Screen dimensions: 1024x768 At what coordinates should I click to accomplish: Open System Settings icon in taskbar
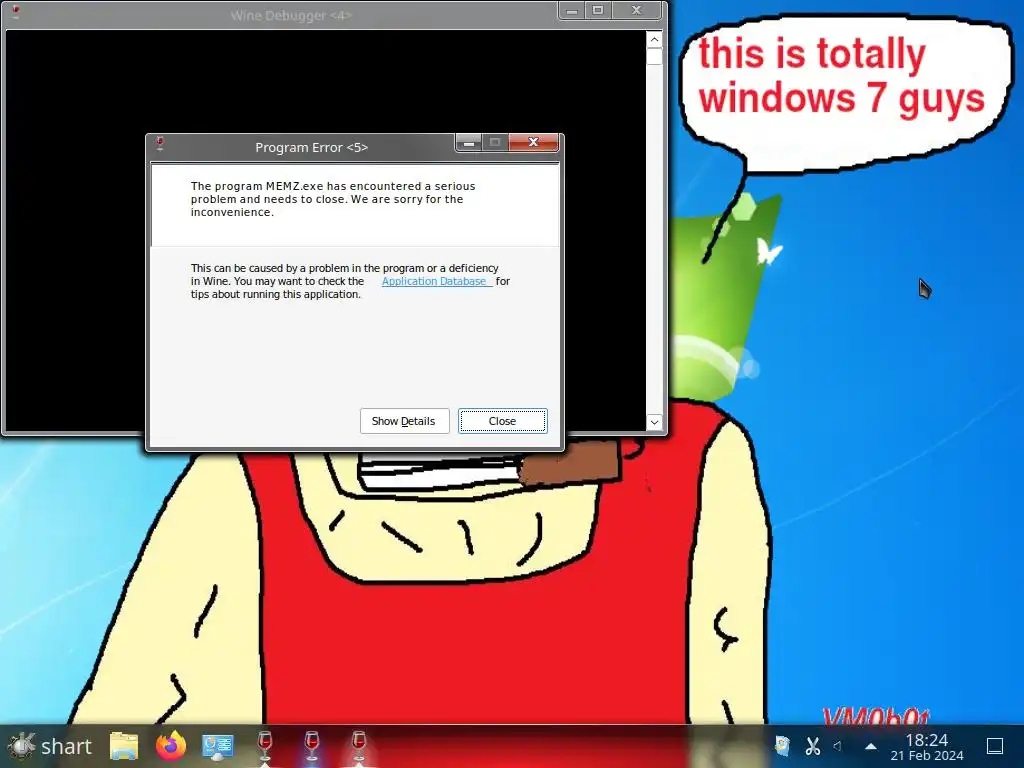coord(217,746)
